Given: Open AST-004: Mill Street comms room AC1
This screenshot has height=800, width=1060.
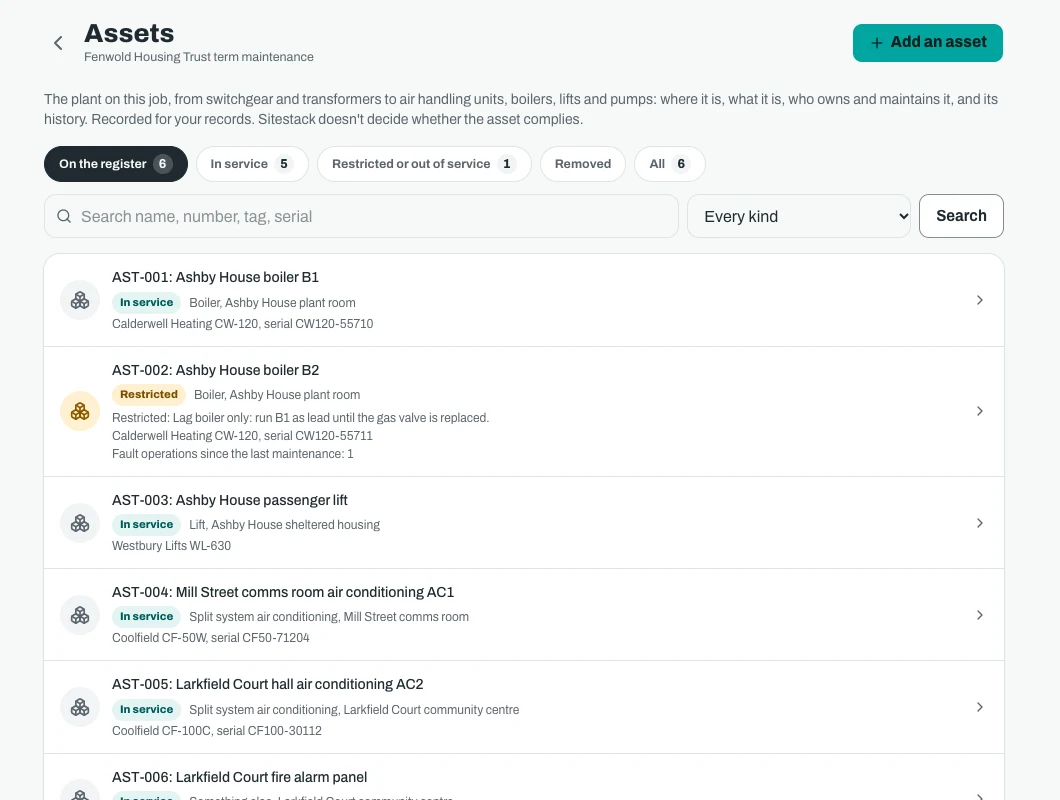Looking at the screenshot, I should [524, 615].
